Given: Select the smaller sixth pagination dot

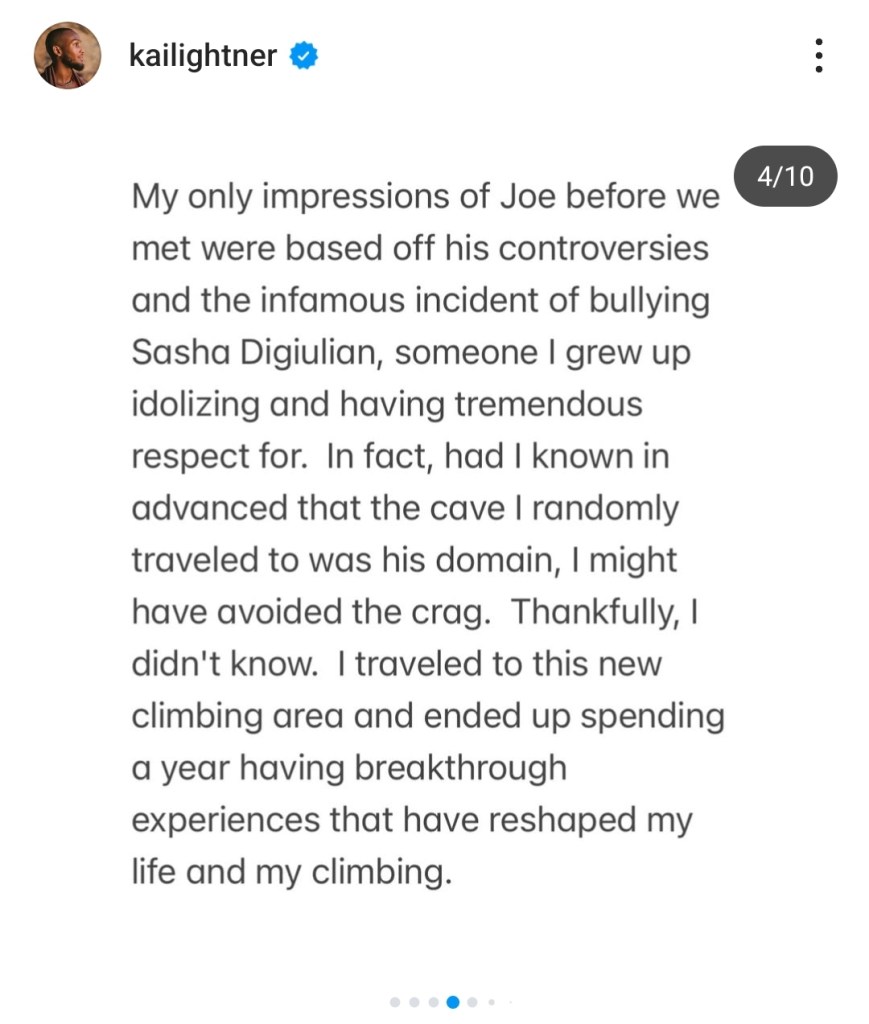Looking at the screenshot, I should point(492,1001).
